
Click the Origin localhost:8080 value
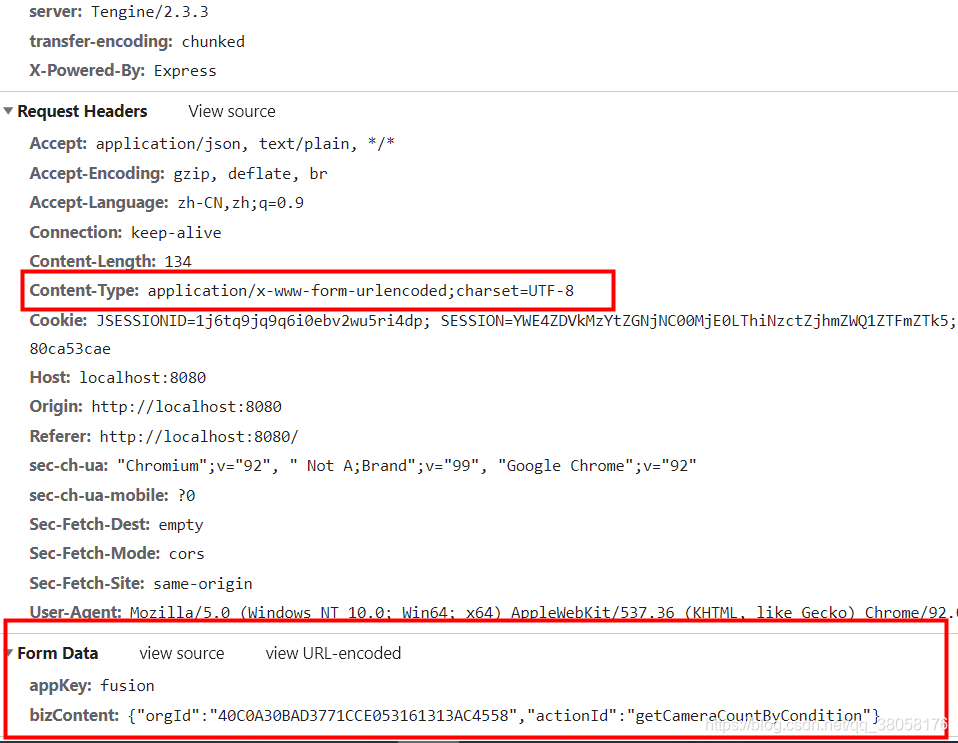(186, 406)
